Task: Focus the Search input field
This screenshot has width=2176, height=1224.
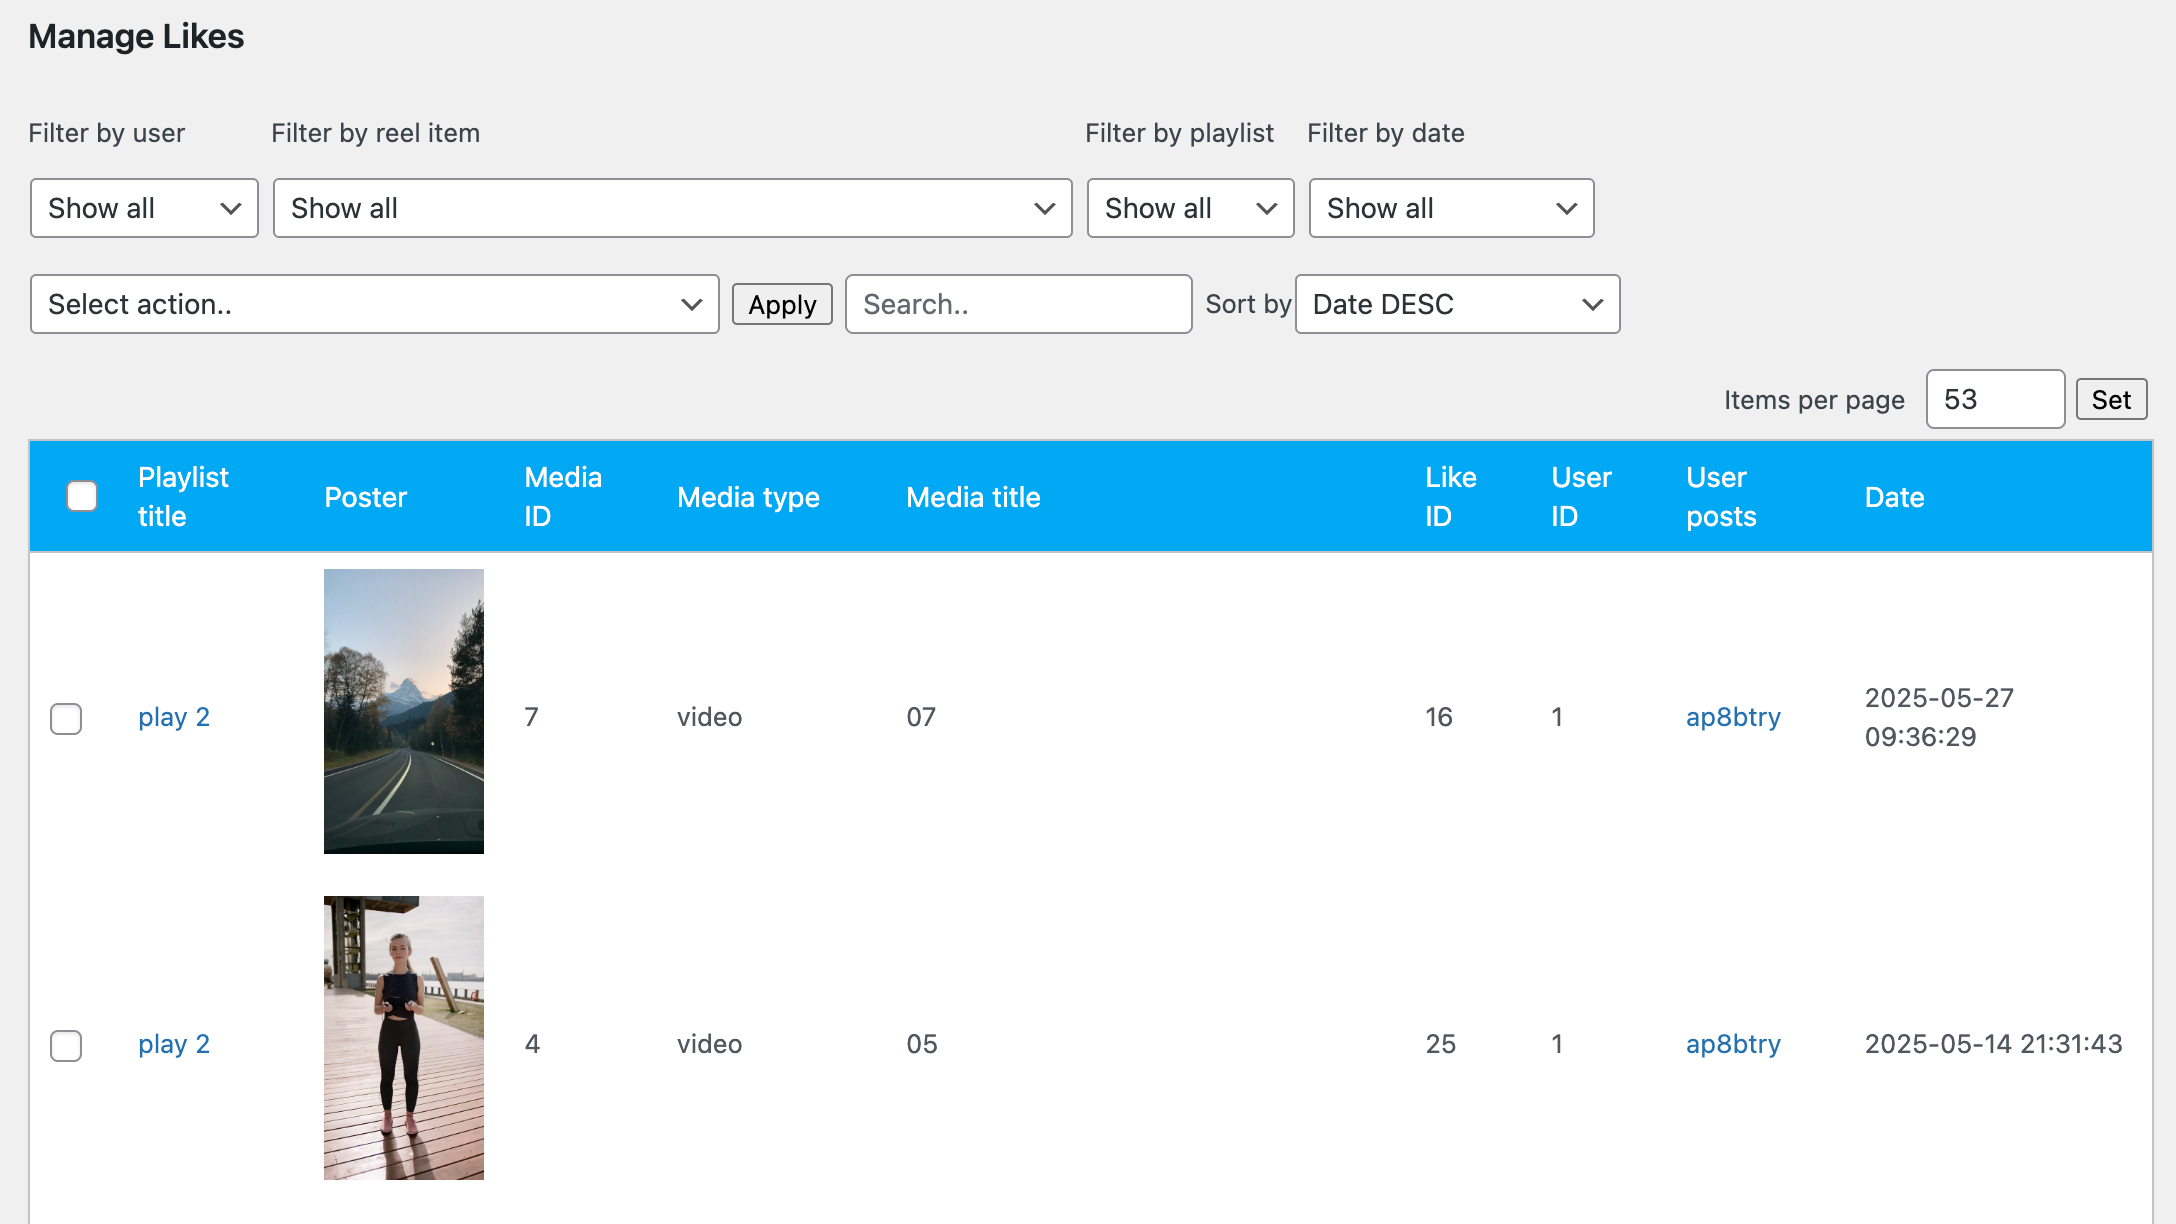Action: tap(1018, 304)
